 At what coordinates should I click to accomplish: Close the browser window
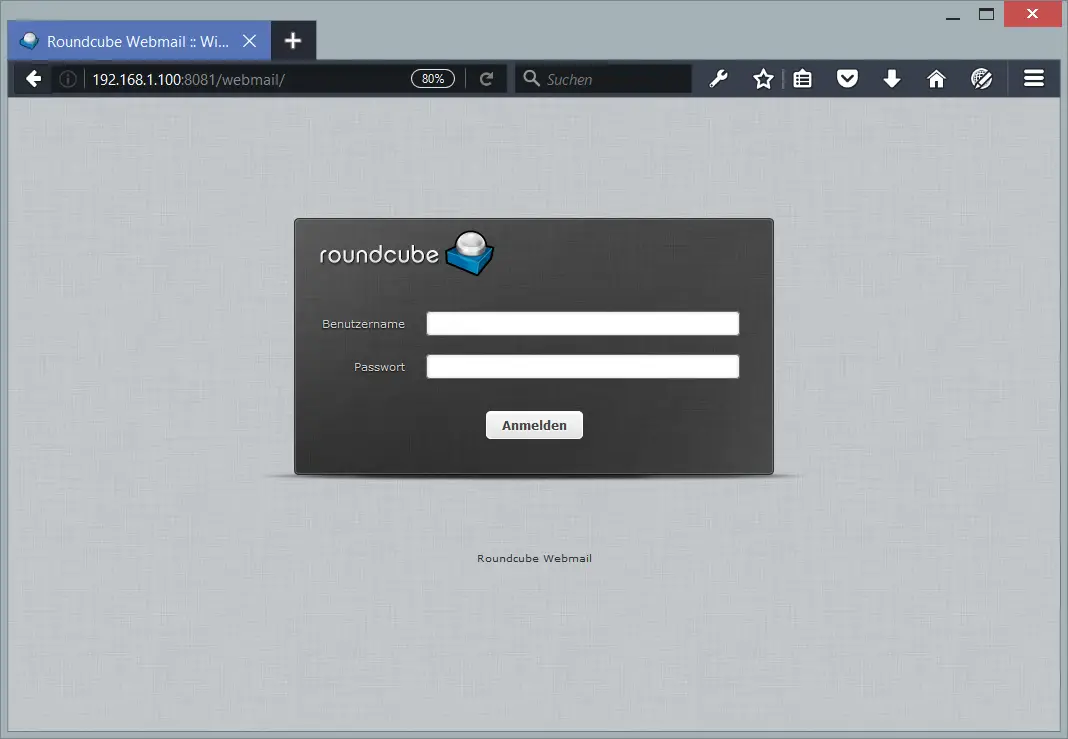pyautogui.click(x=1033, y=14)
